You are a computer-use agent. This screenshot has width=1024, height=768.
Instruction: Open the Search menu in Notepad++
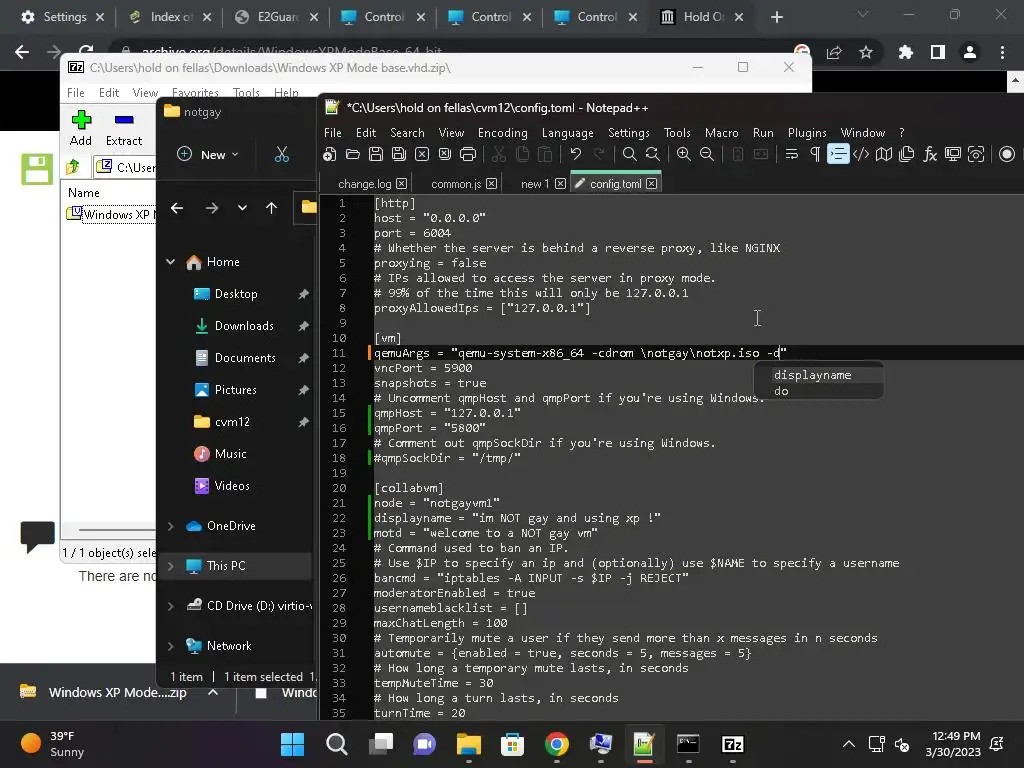tap(408, 133)
